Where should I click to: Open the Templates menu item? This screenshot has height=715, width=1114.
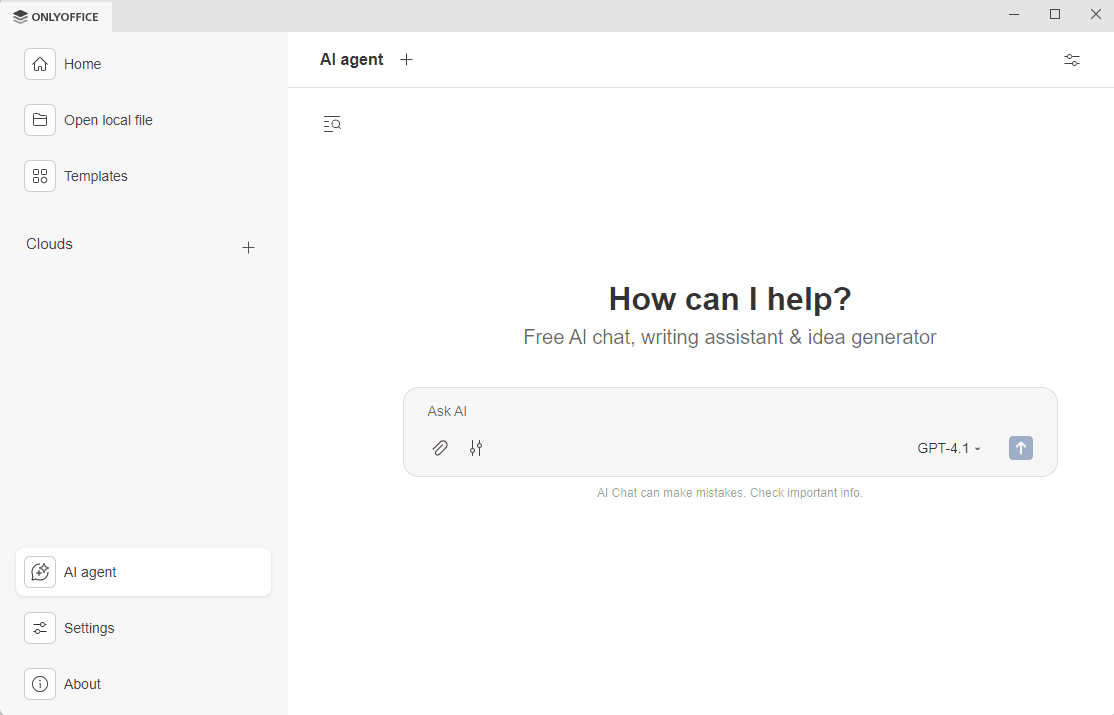(96, 176)
